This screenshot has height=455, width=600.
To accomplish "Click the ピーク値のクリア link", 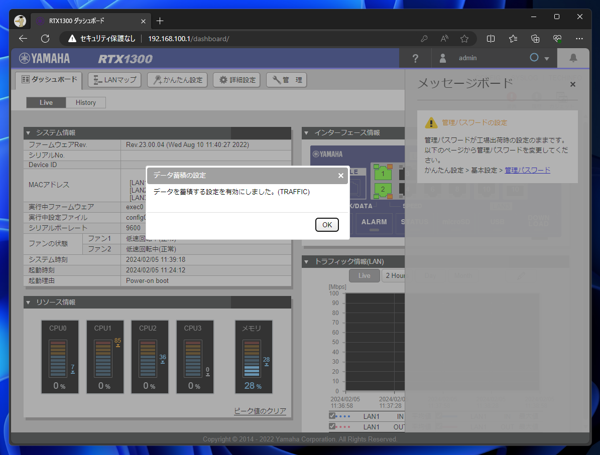I will tap(260, 411).
